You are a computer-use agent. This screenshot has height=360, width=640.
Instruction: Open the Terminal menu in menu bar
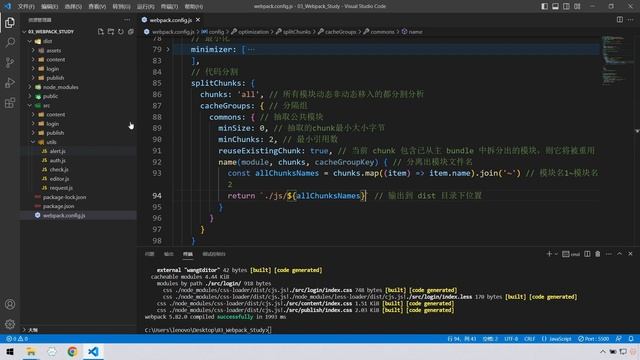[169, 7]
